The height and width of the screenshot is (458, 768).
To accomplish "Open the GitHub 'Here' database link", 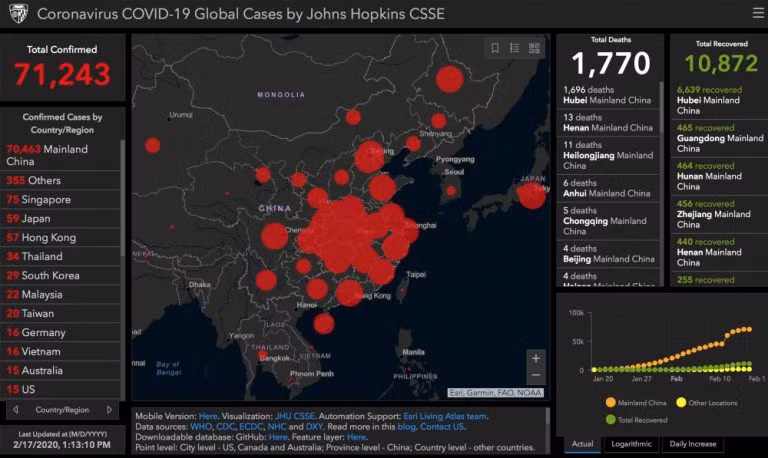I will coord(278,437).
